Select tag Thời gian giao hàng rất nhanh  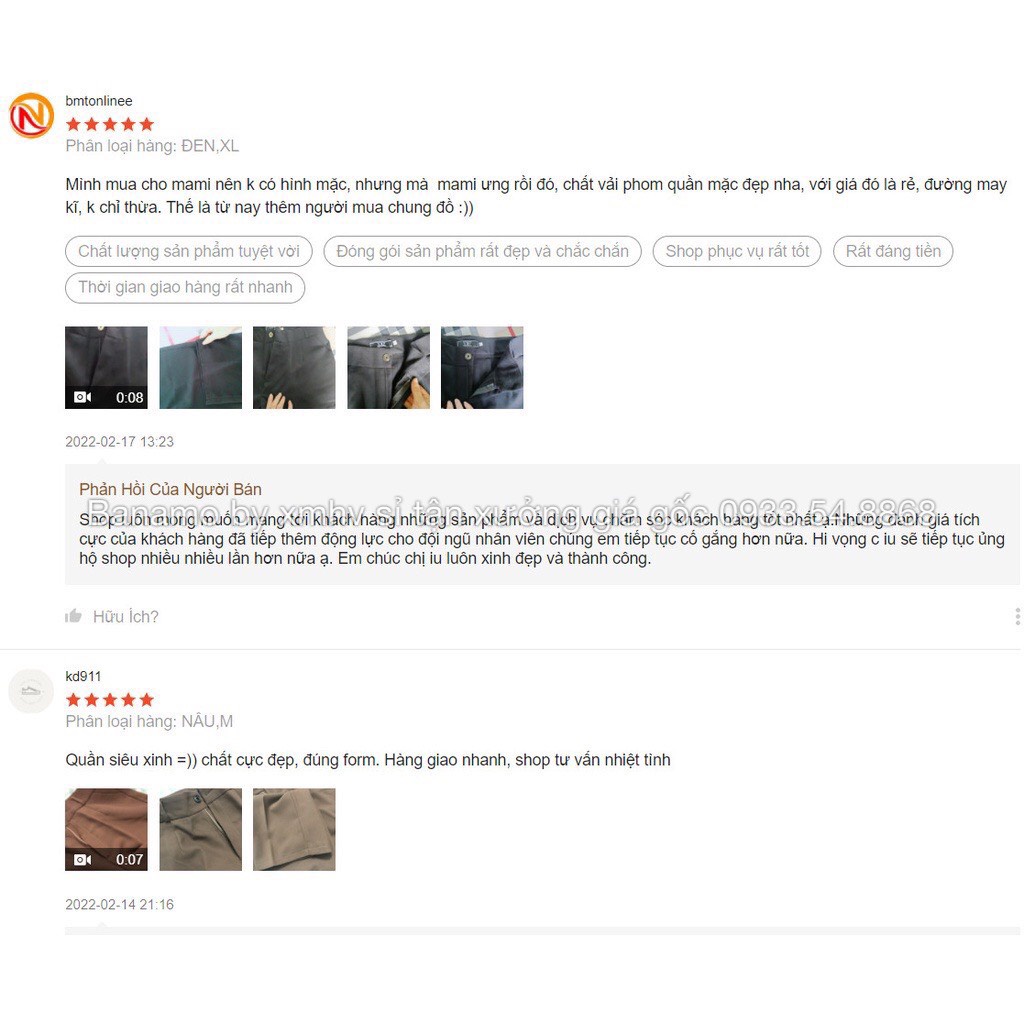click(185, 287)
